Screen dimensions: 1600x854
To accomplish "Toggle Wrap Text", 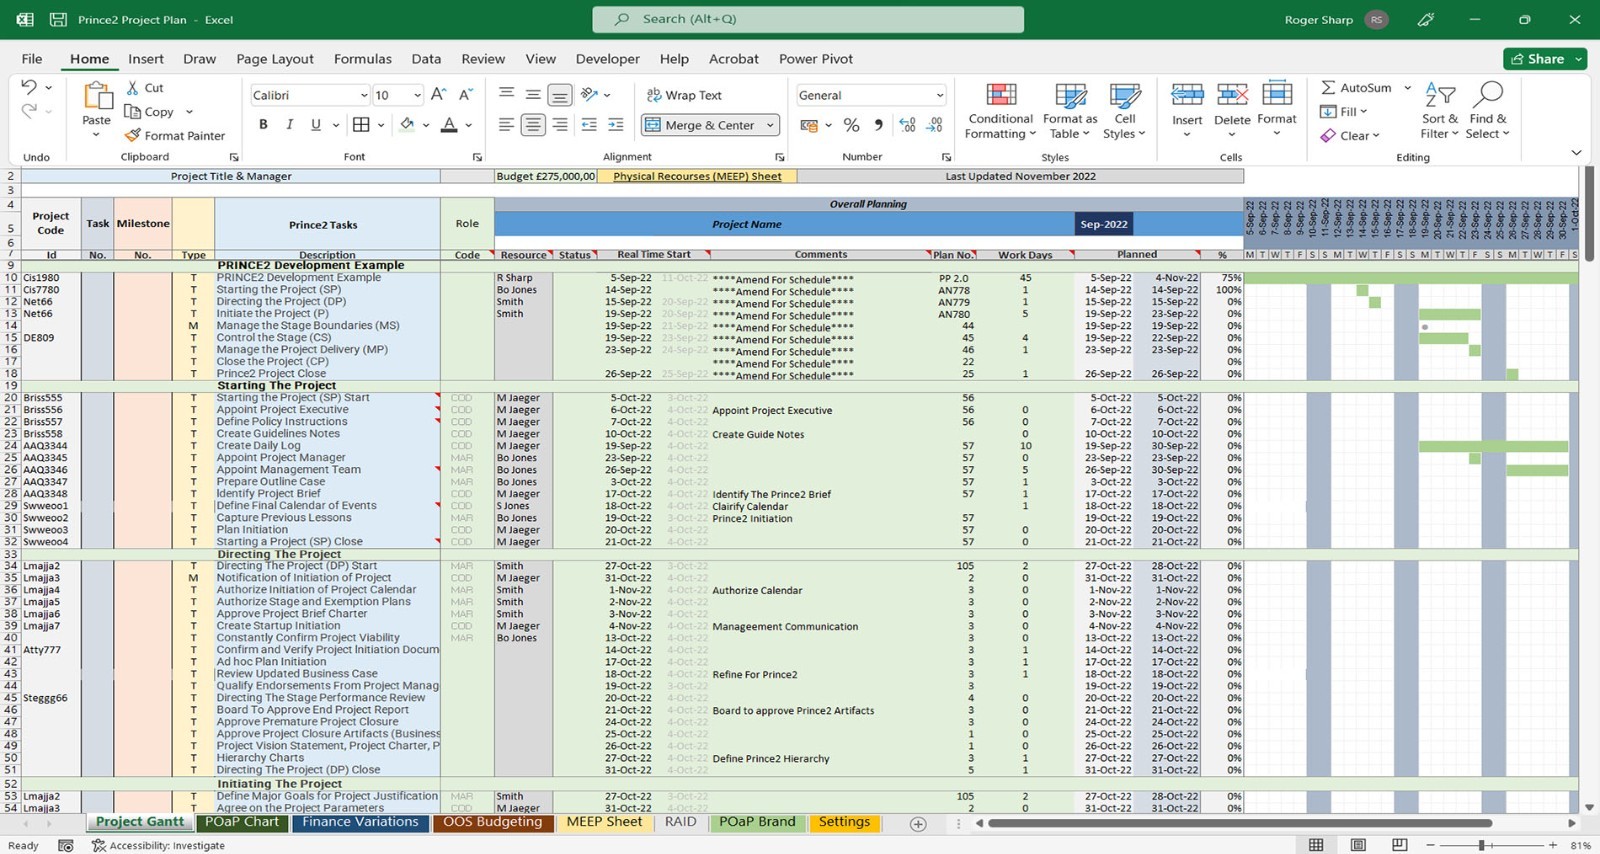I will click(x=684, y=95).
